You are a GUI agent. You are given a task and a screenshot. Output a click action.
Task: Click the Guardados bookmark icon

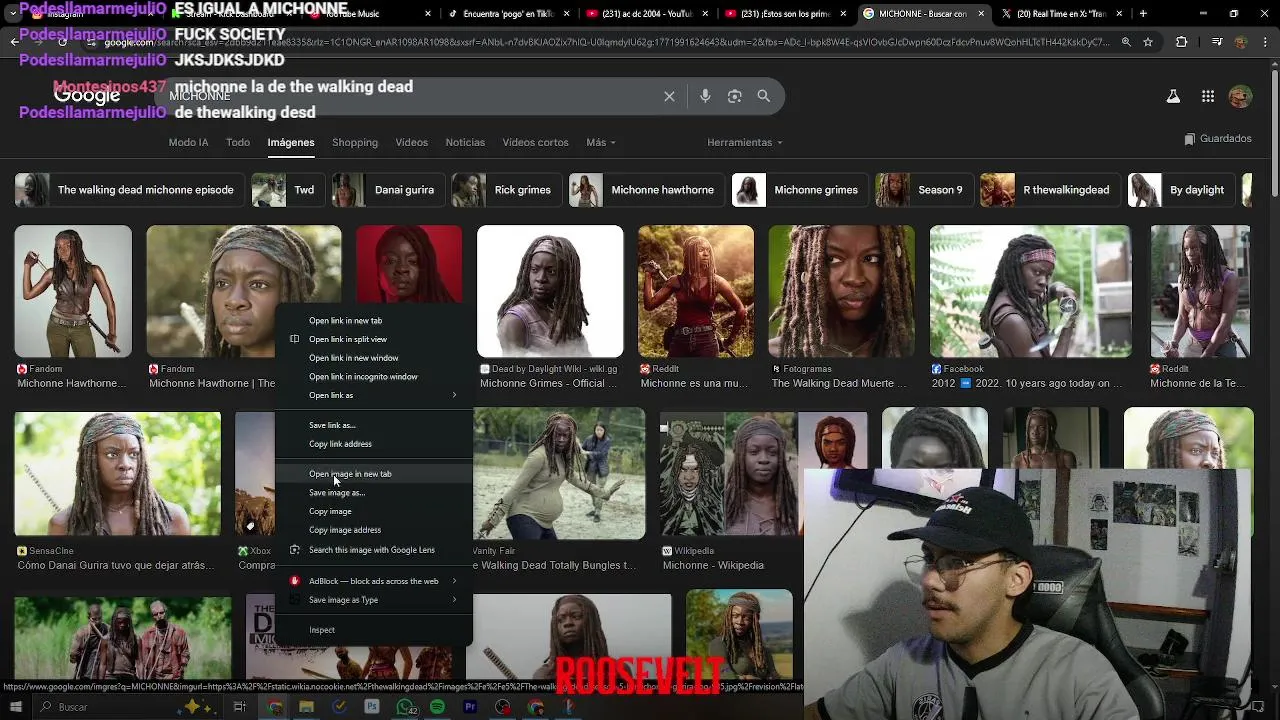1189,139
